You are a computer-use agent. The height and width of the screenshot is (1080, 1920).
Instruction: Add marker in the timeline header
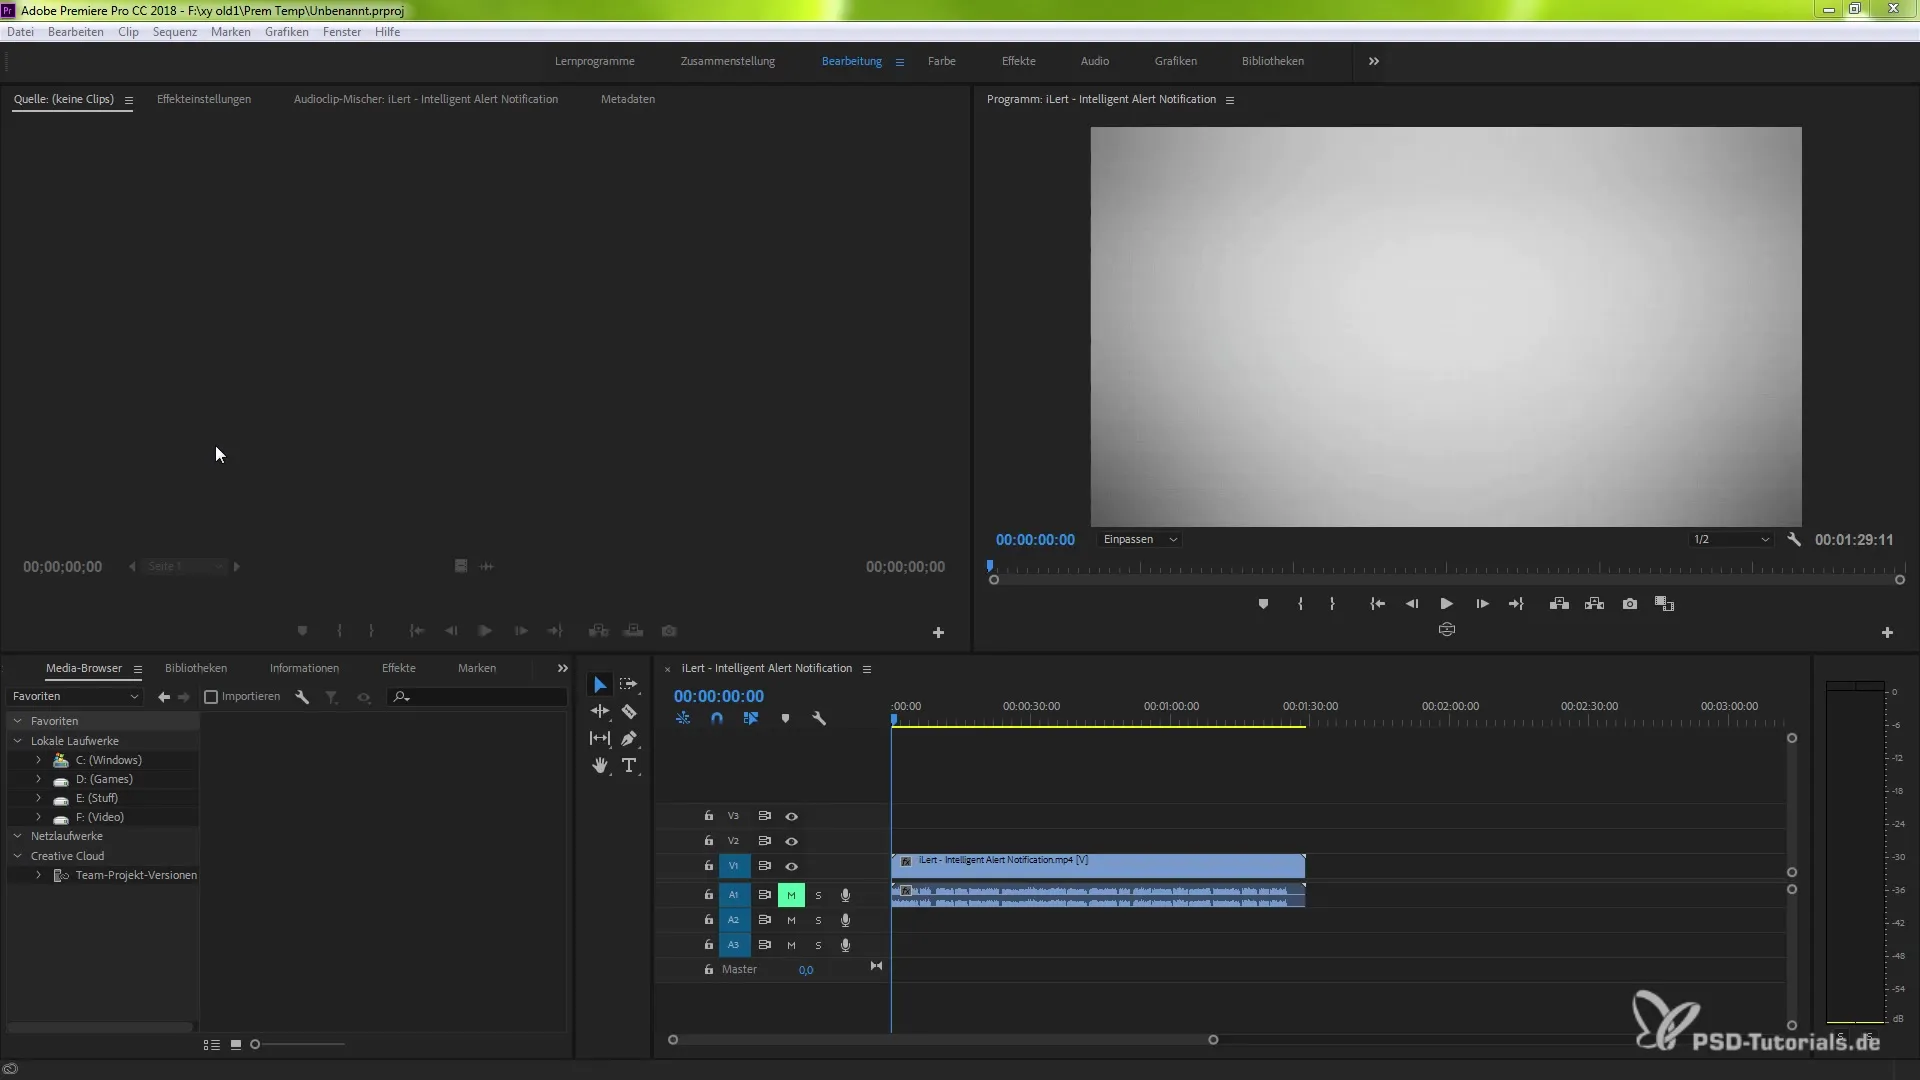click(x=785, y=719)
